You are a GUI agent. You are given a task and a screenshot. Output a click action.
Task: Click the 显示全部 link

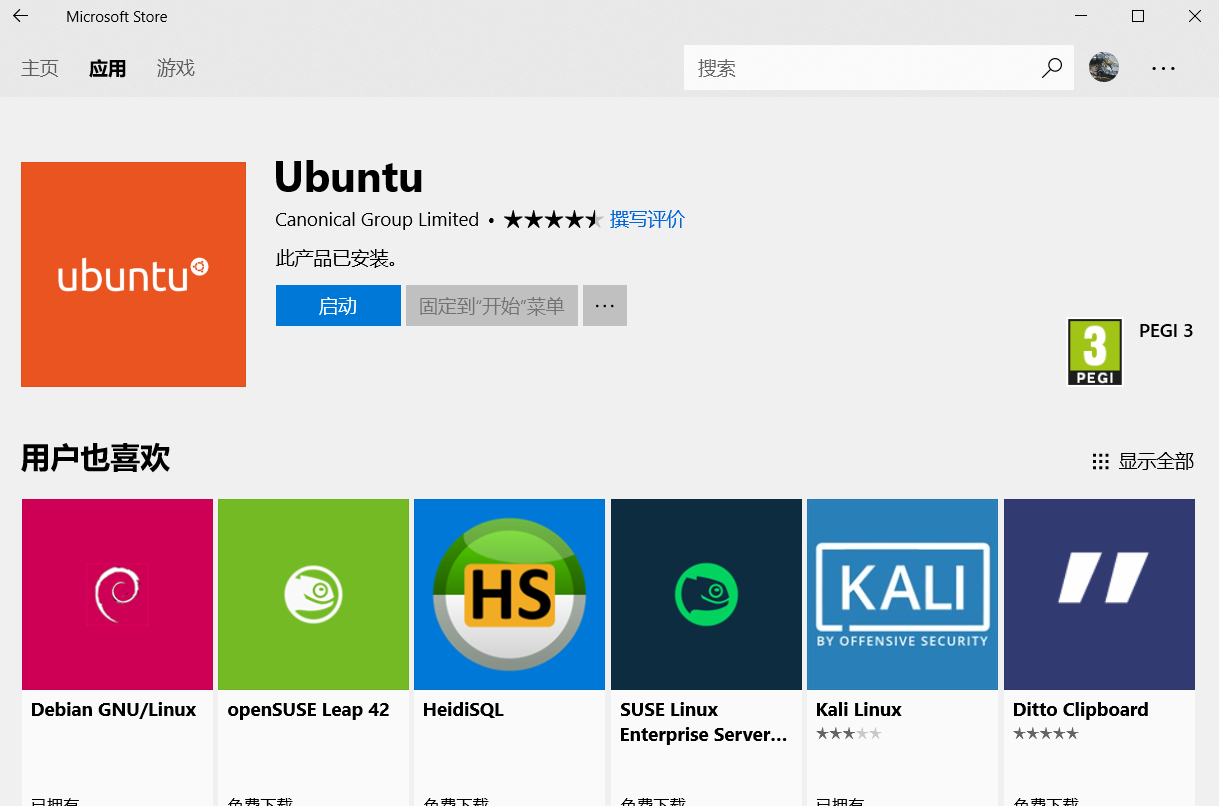point(1155,461)
